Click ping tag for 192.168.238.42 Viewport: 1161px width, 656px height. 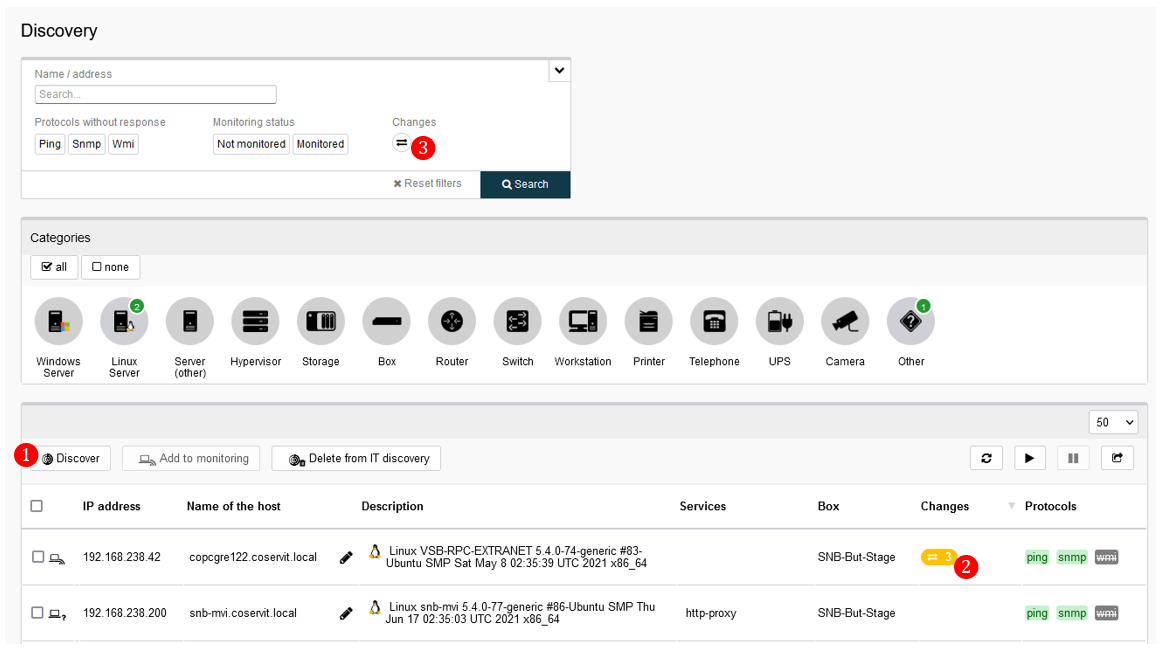1037,558
